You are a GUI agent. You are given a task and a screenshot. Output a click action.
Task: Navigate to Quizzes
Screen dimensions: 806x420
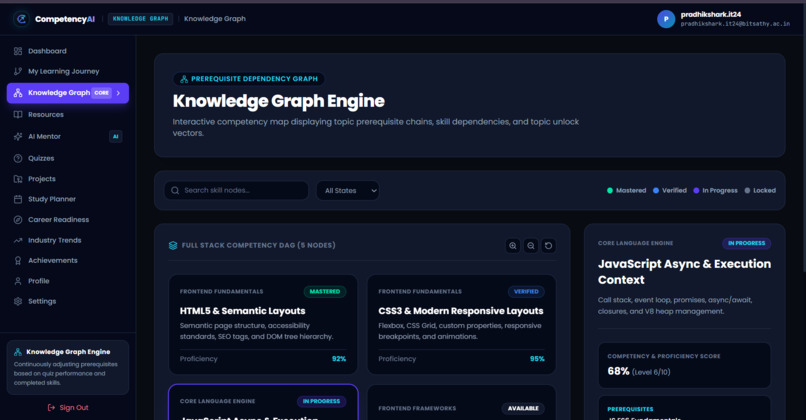(68, 158)
